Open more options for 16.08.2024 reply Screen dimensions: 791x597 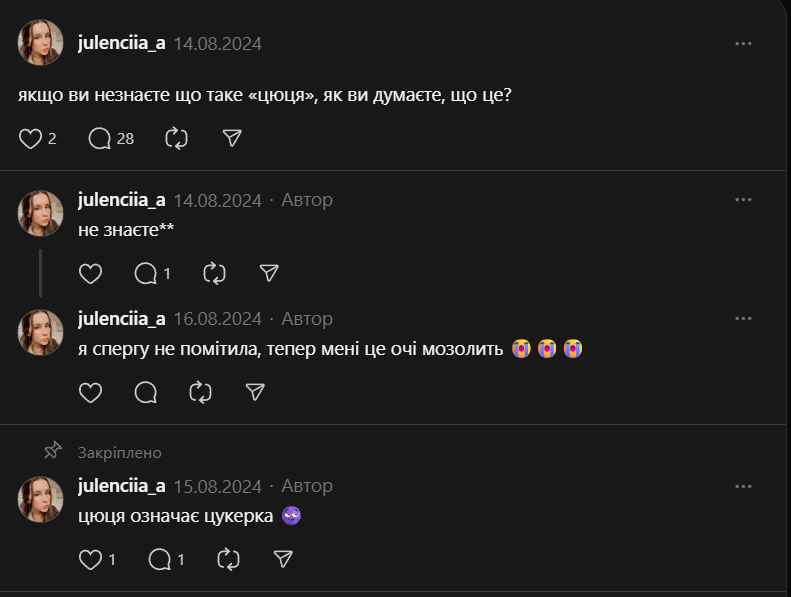pos(743,319)
